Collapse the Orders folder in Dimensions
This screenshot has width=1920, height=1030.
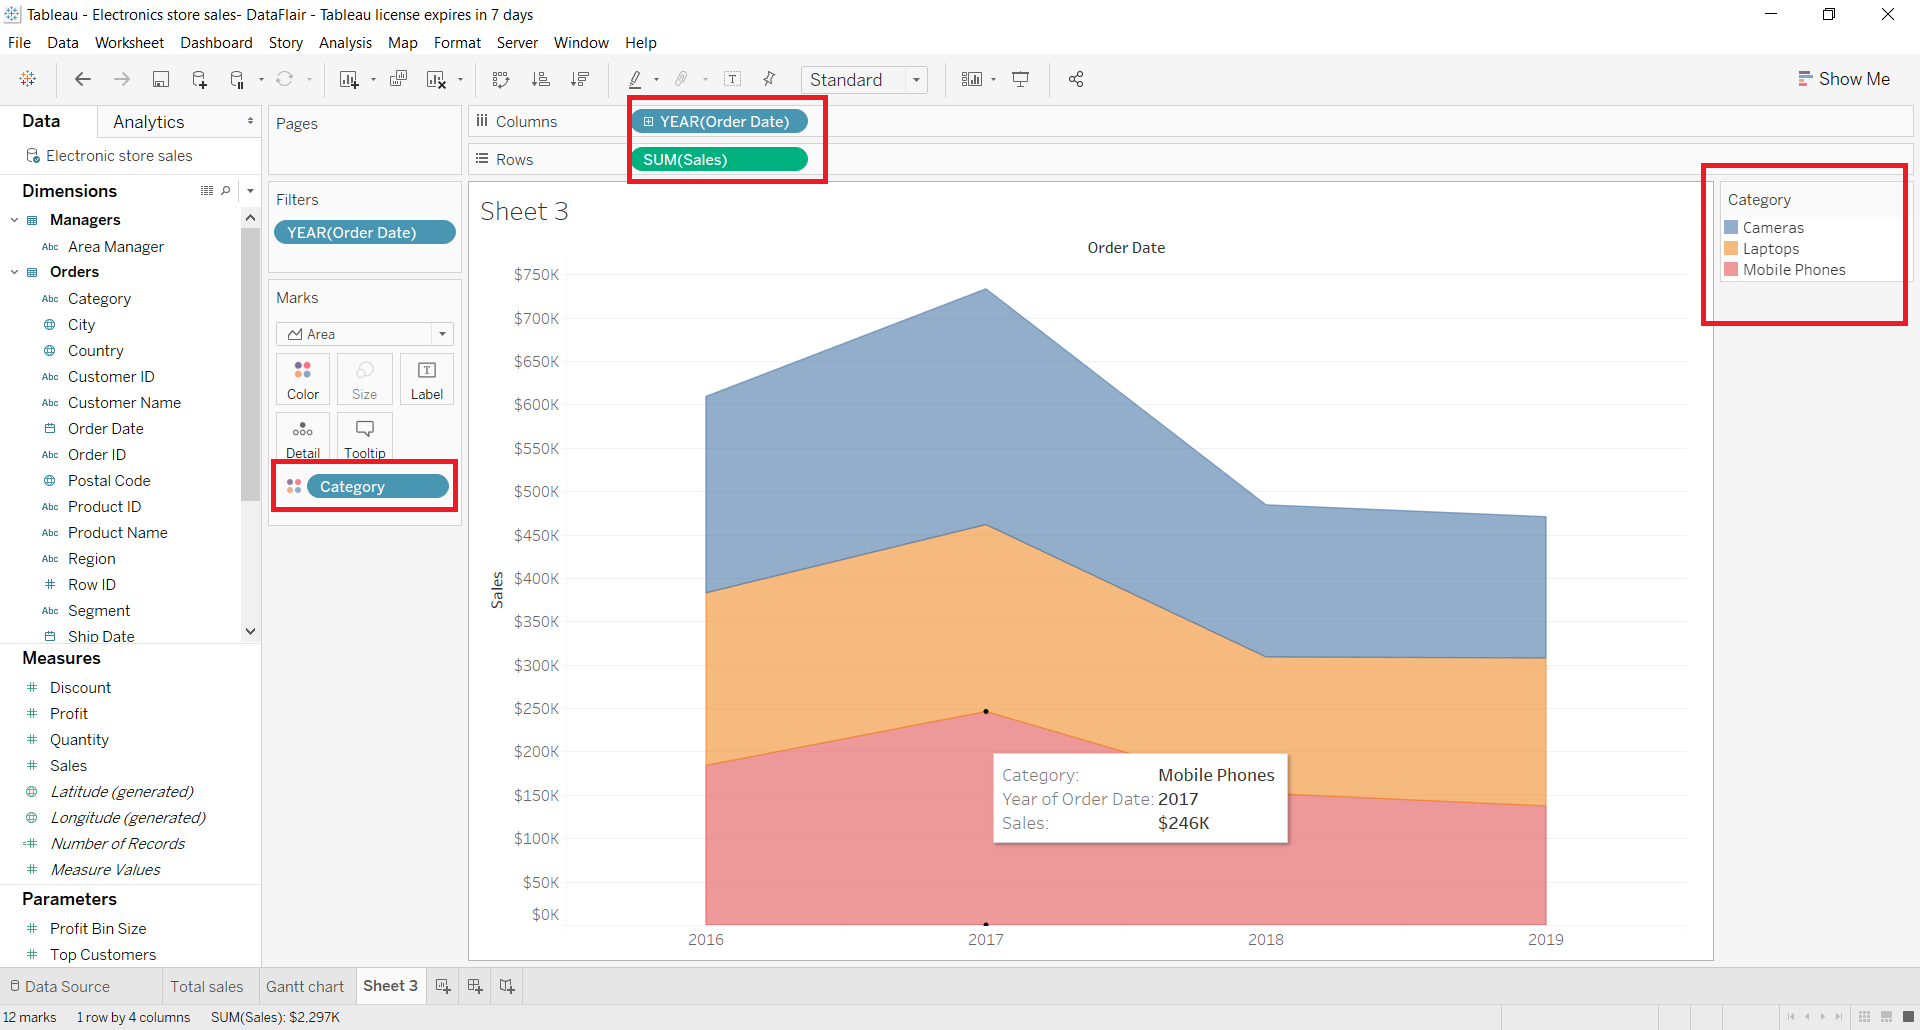(15, 272)
